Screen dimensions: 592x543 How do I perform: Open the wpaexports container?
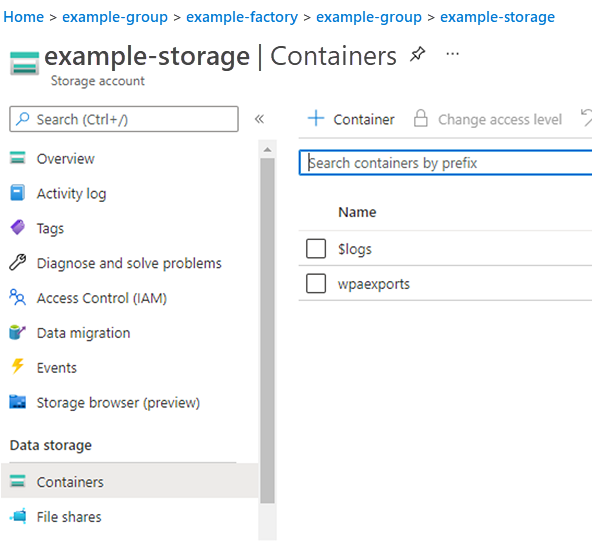pyautogui.click(x=374, y=284)
